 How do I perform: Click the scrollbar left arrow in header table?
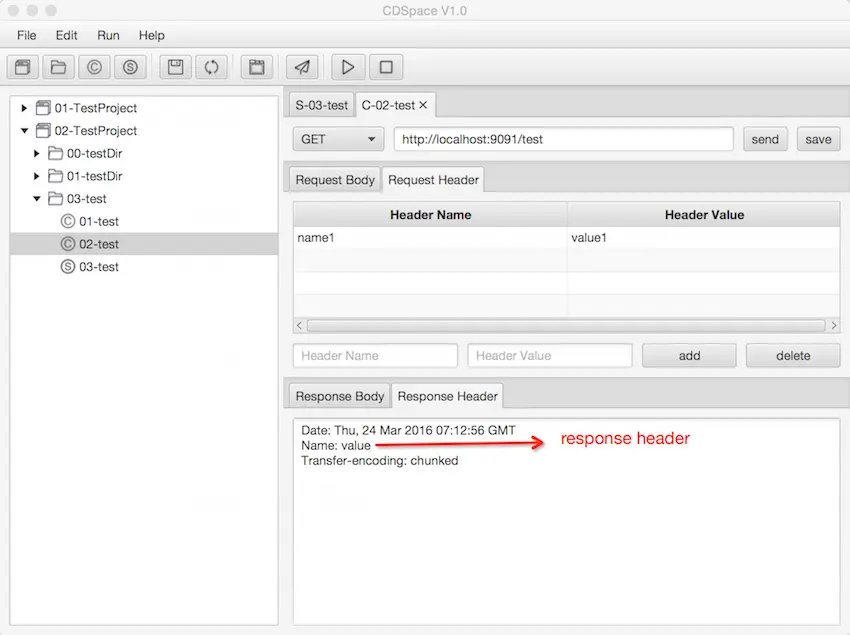coord(299,325)
